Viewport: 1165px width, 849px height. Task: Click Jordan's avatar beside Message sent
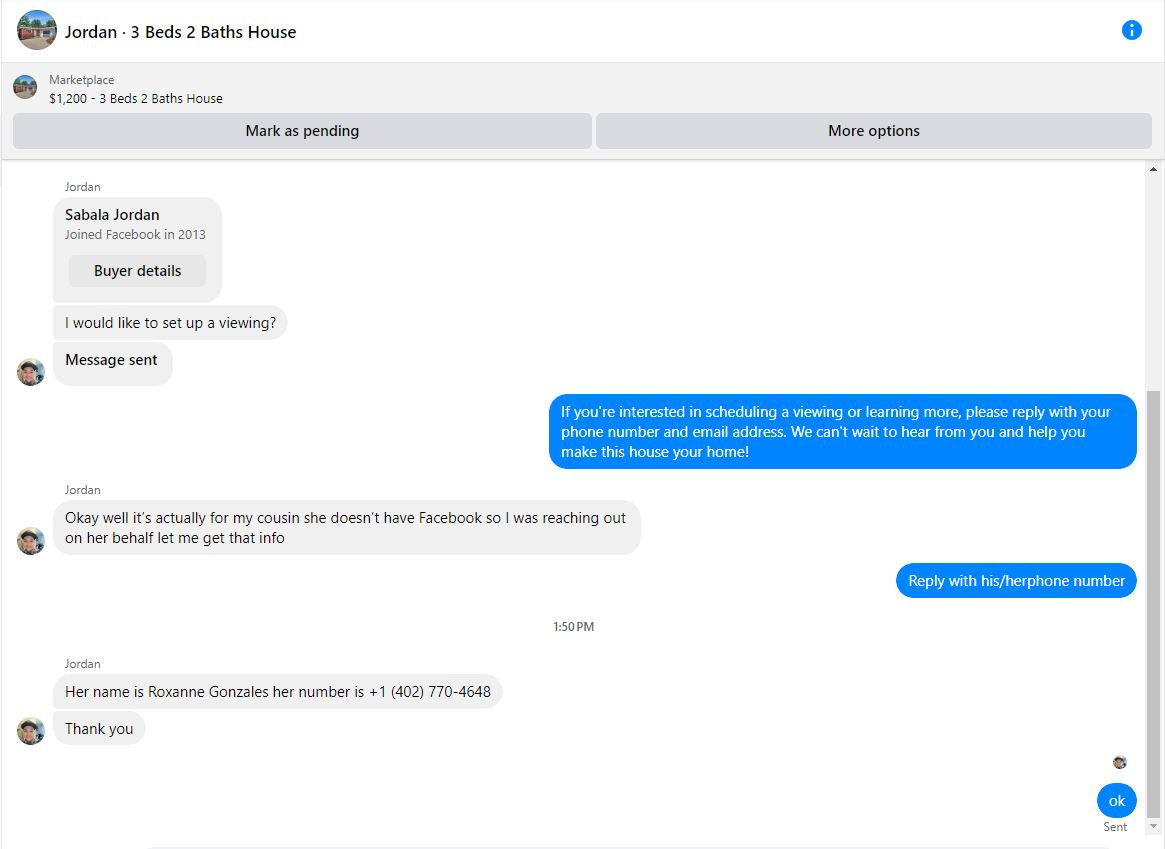31,372
